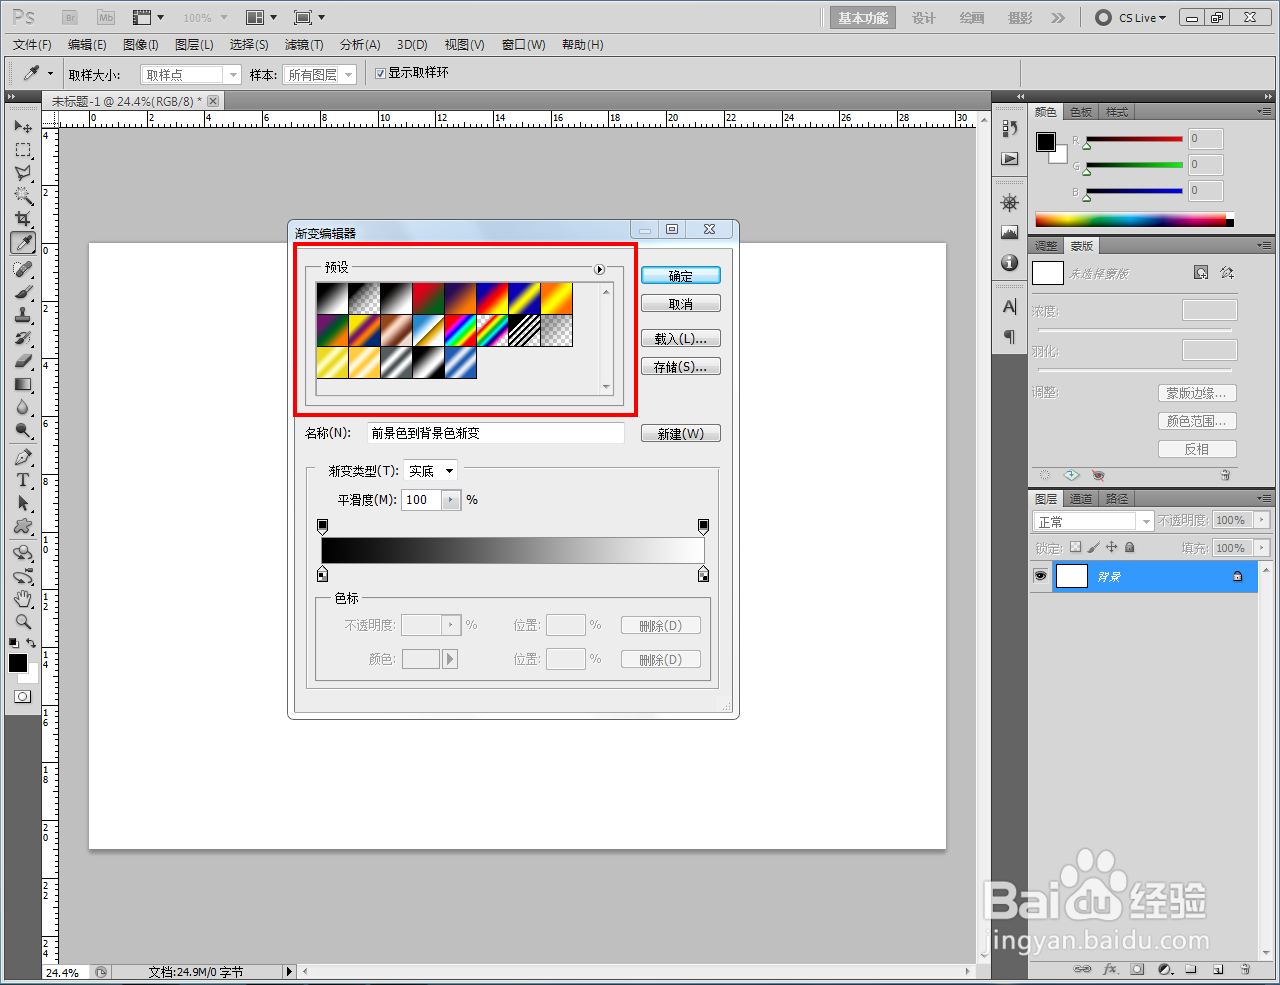Select the Polygonal Lasso tool

coord(23,173)
